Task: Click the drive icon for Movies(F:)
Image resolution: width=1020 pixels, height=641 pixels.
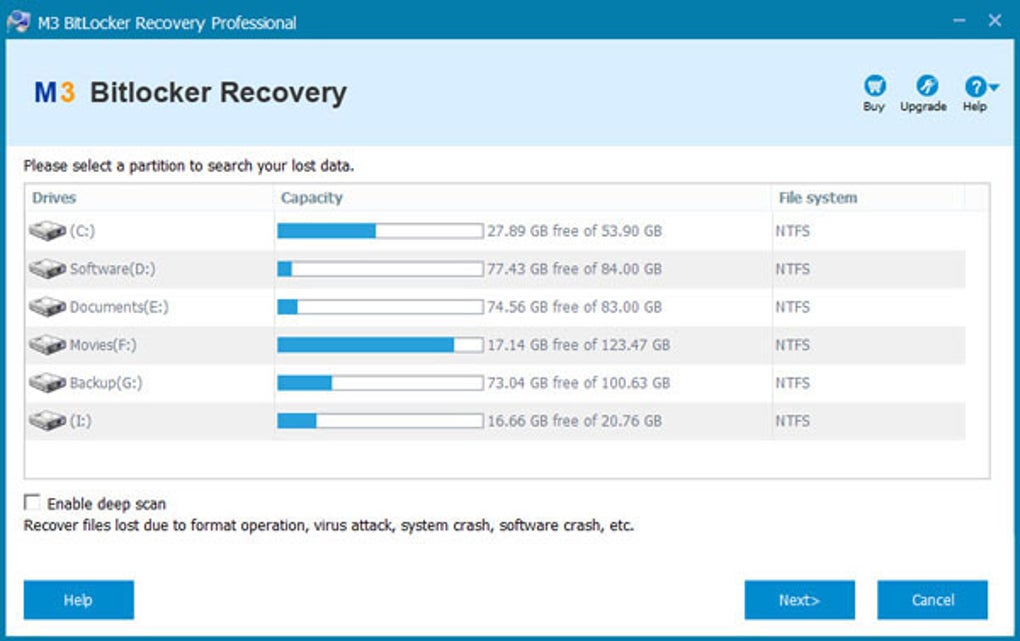Action: click(x=47, y=344)
